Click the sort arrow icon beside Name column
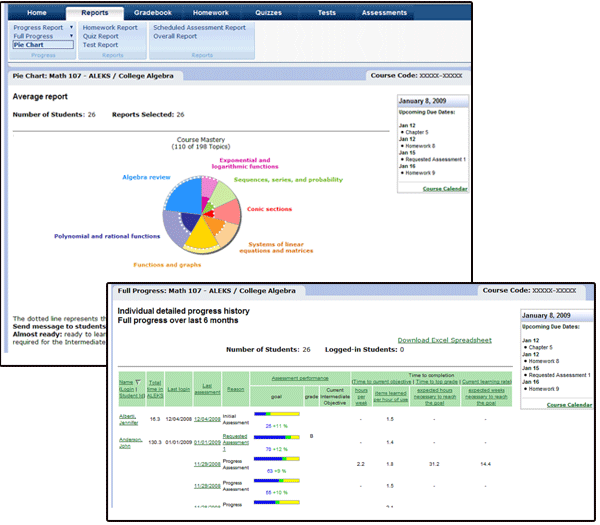Screen dimensions: 600x525 coord(138,382)
